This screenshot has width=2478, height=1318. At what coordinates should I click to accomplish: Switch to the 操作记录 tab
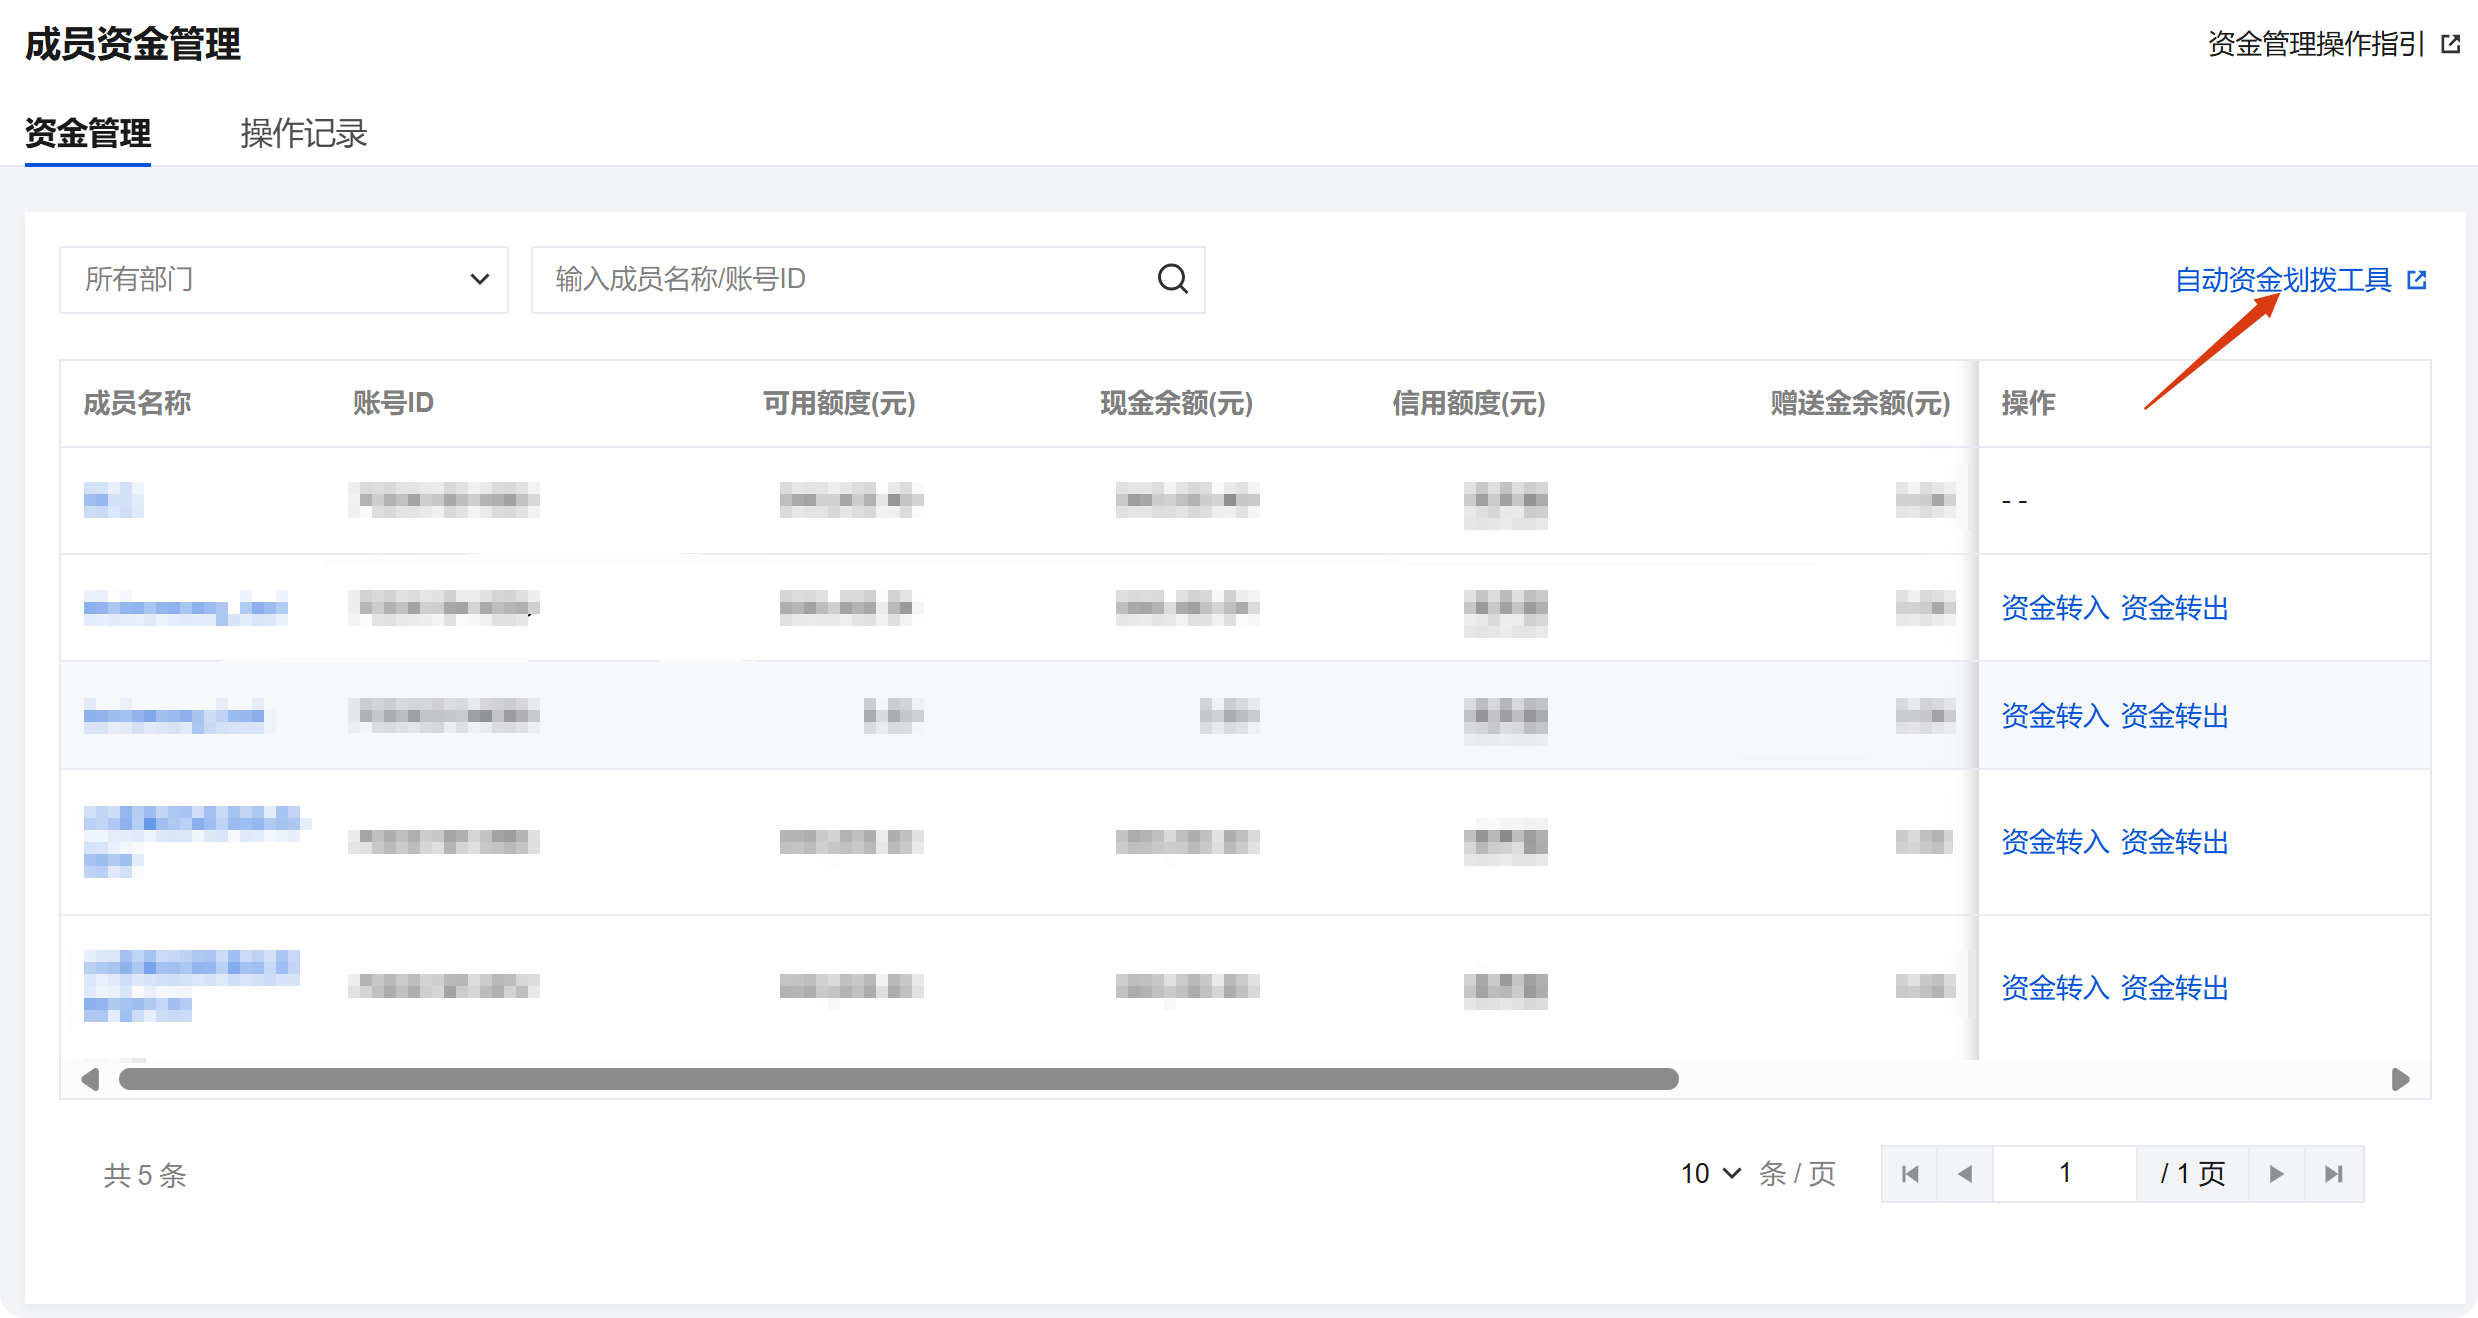(x=304, y=133)
